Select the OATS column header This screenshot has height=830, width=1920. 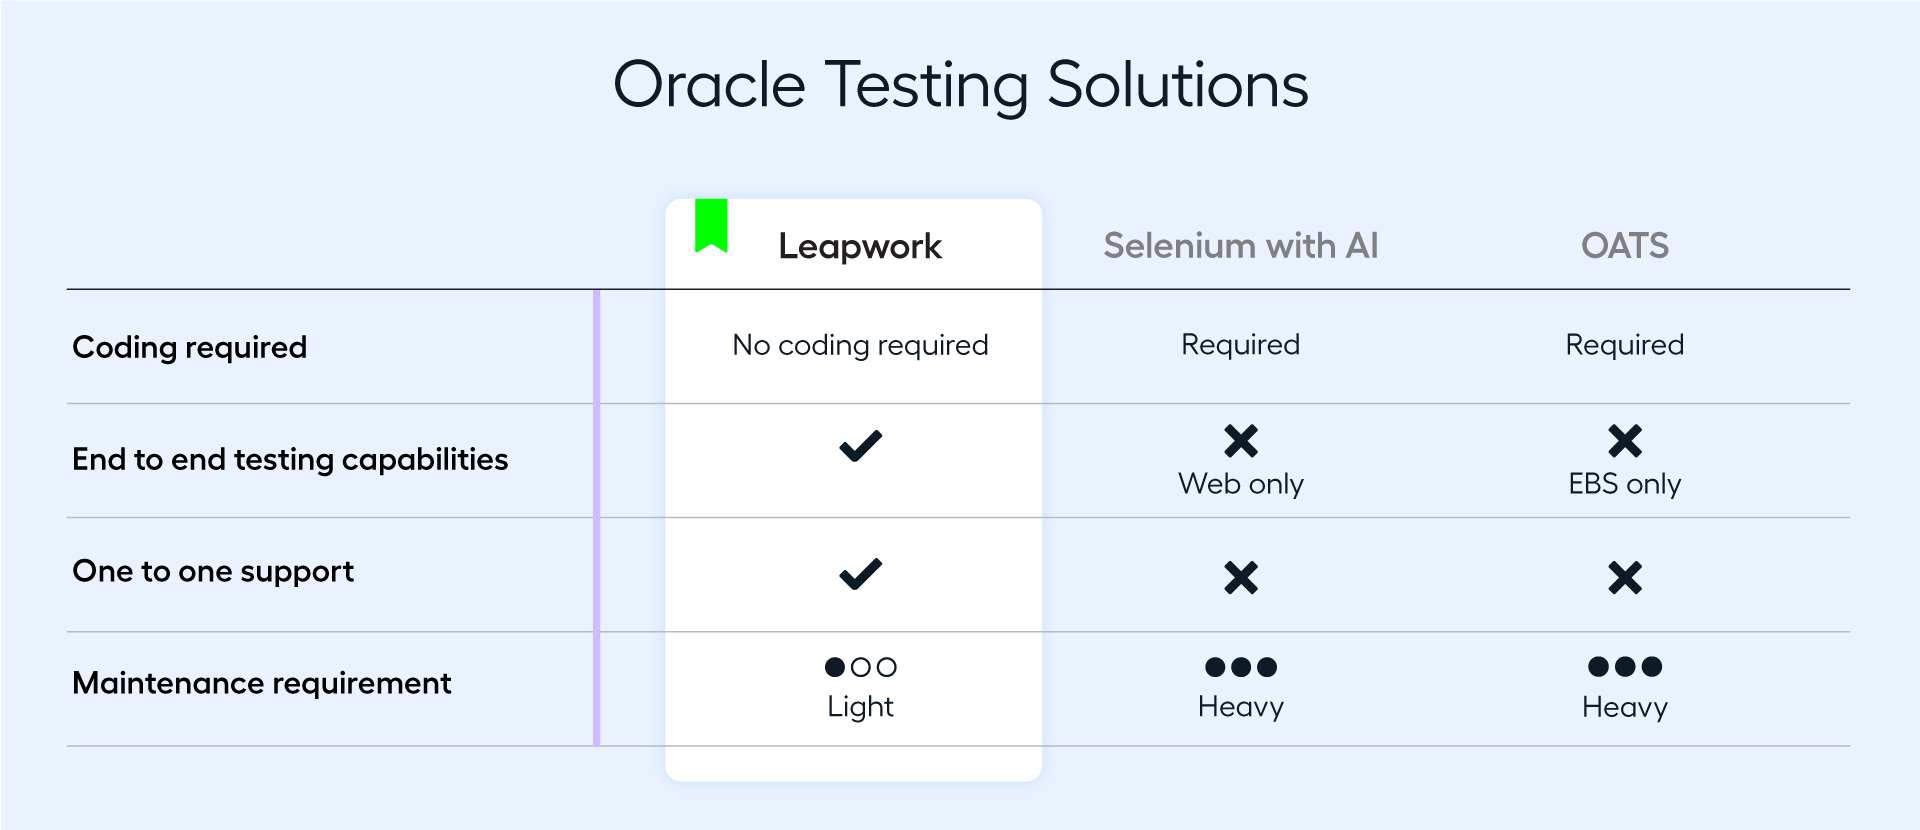click(1625, 246)
